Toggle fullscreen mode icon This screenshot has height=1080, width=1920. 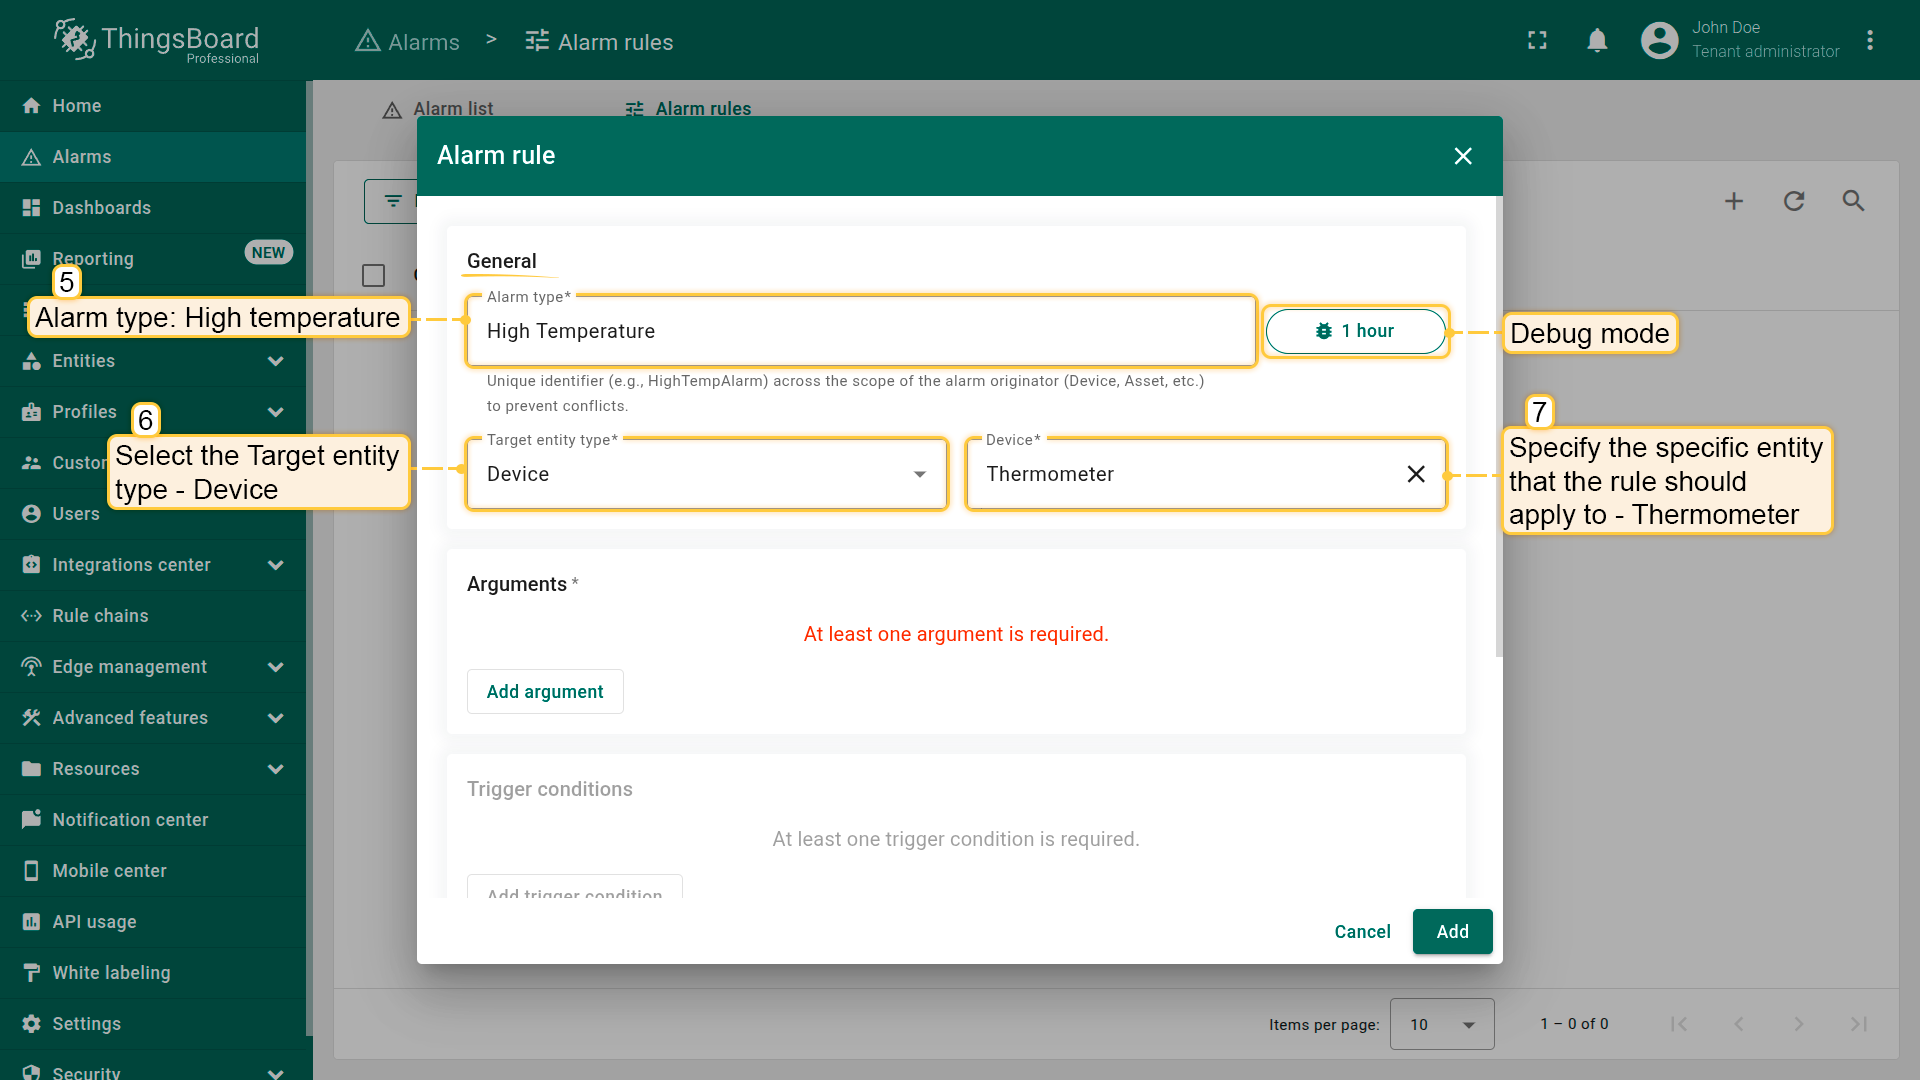pos(1537,40)
